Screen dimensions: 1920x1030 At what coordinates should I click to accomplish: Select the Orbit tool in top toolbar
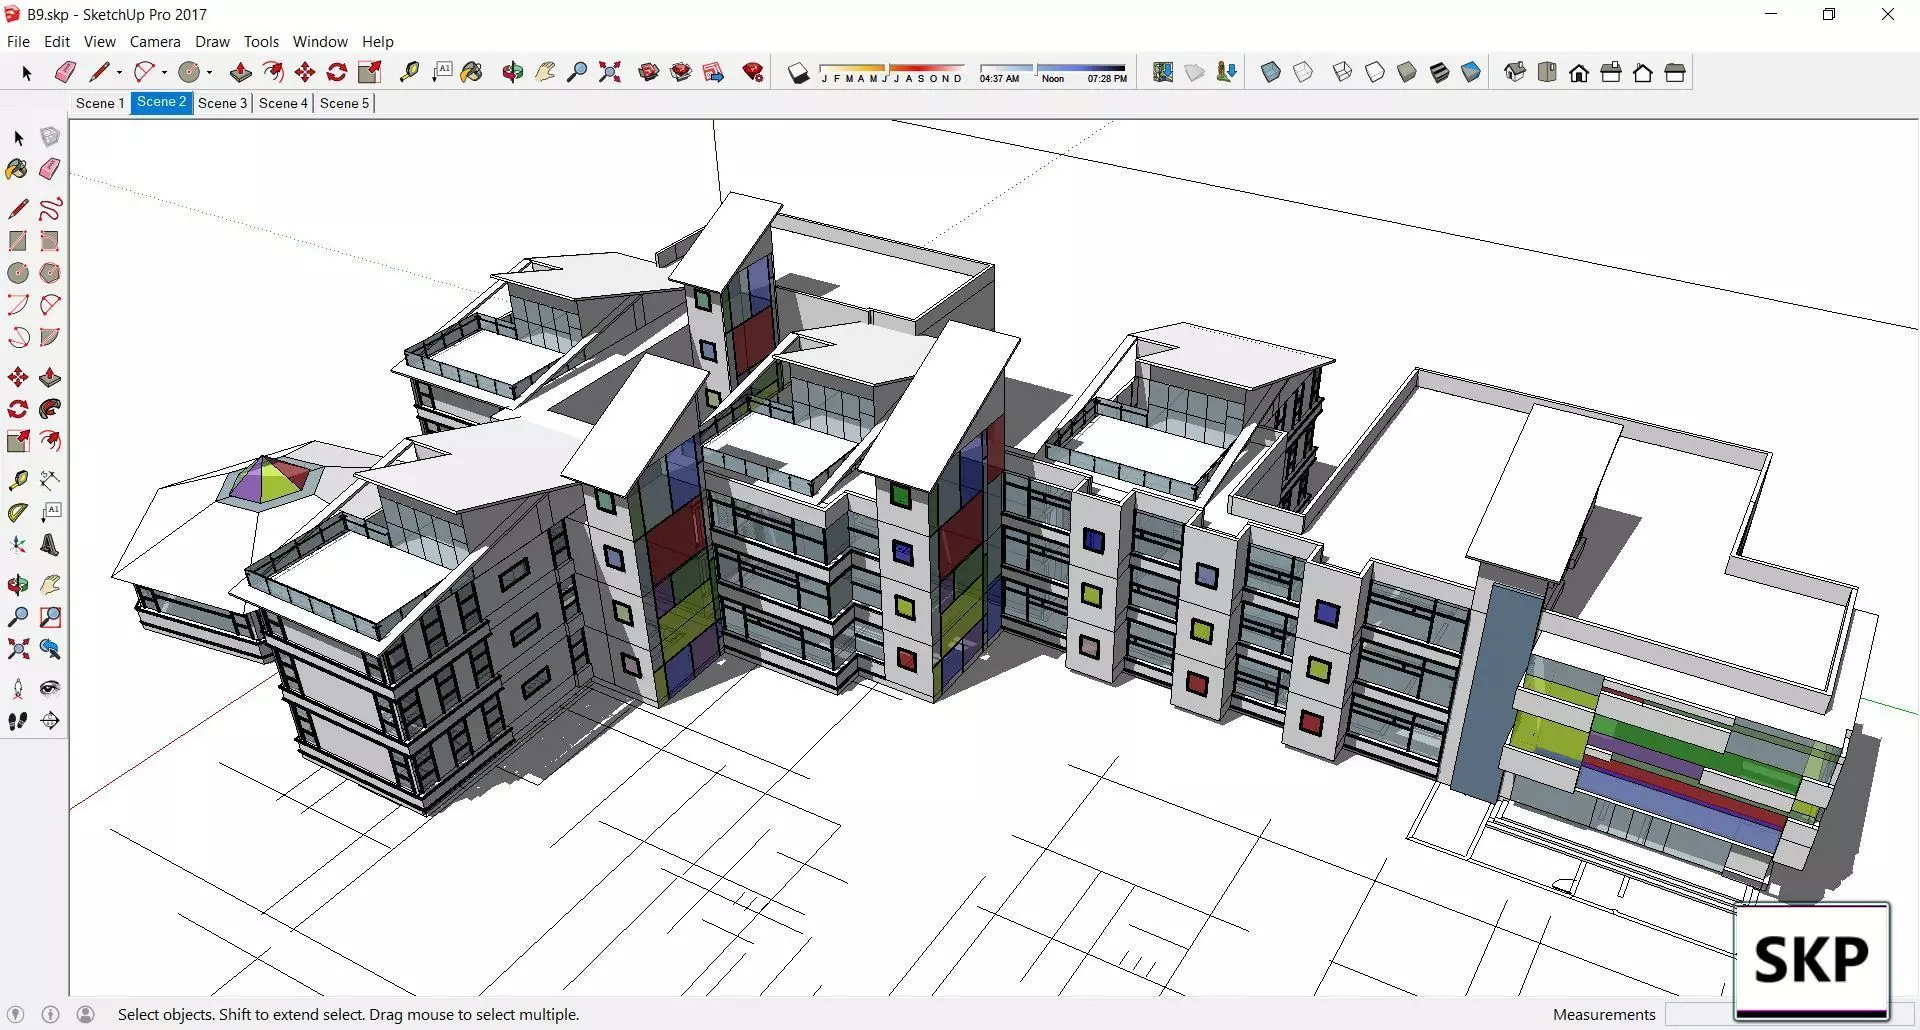point(513,72)
